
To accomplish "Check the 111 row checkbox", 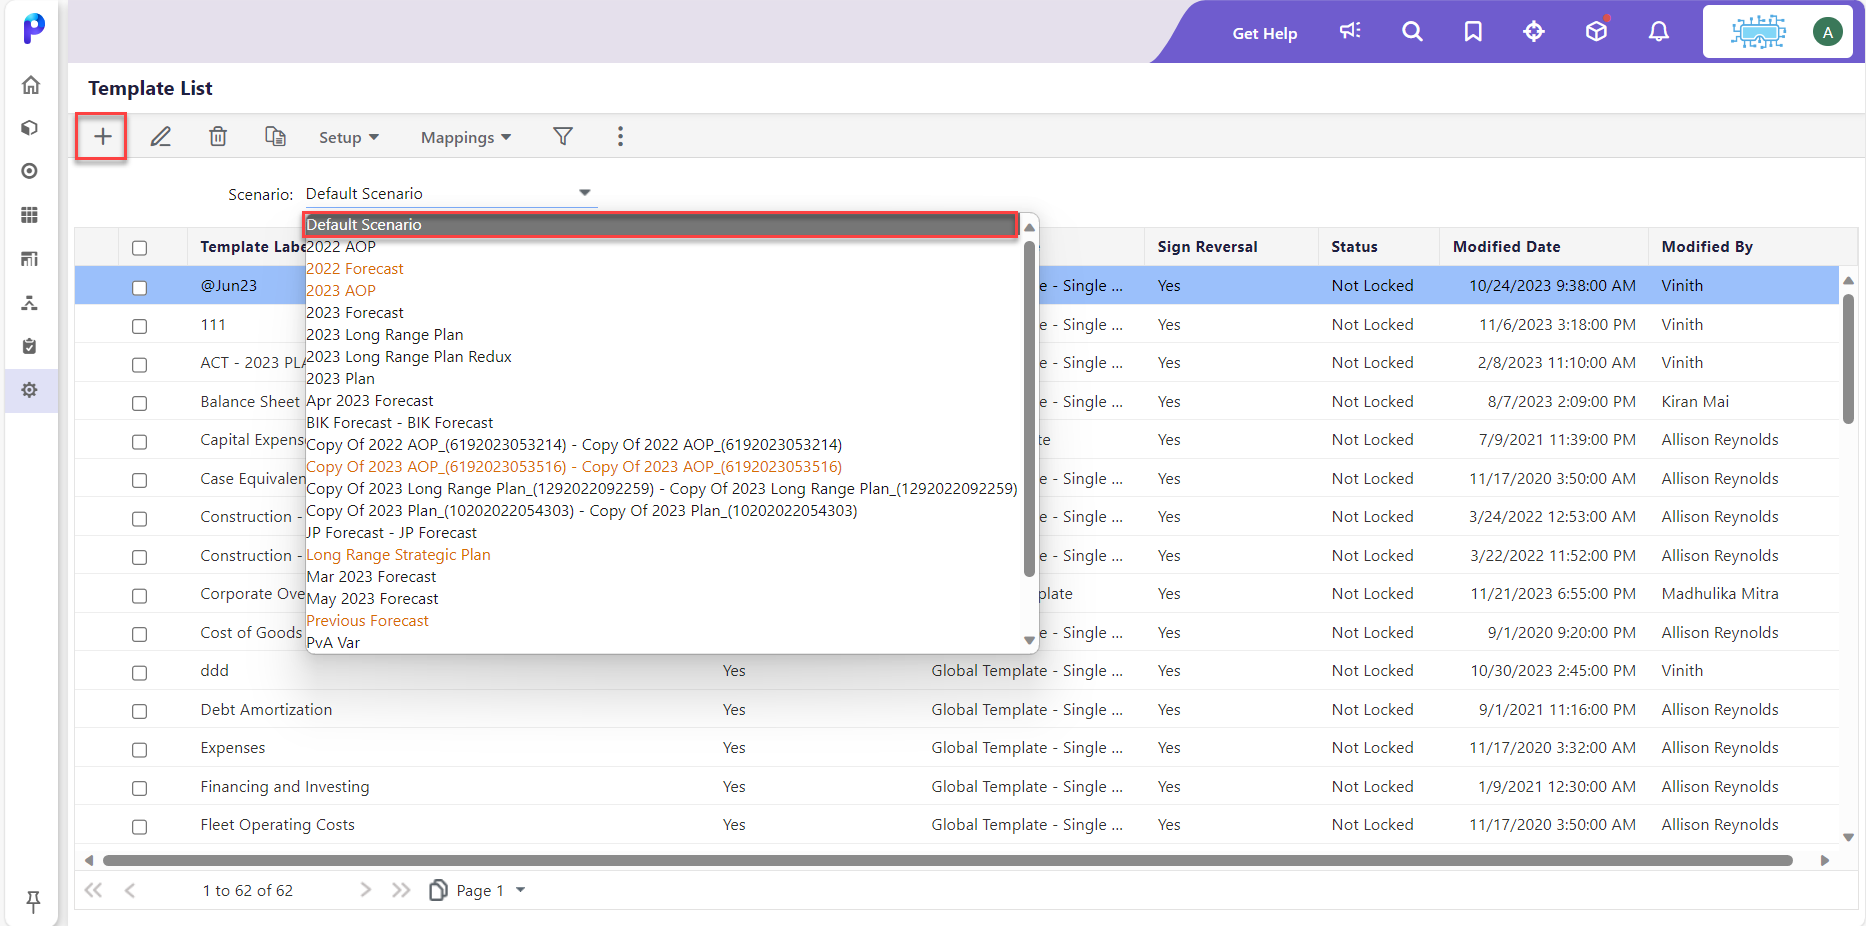I will pyautogui.click(x=139, y=326).
